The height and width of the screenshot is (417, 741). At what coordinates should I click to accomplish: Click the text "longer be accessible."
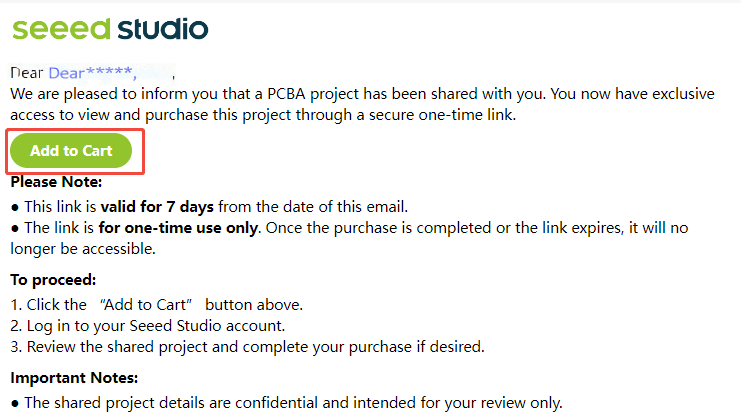point(83,249)
